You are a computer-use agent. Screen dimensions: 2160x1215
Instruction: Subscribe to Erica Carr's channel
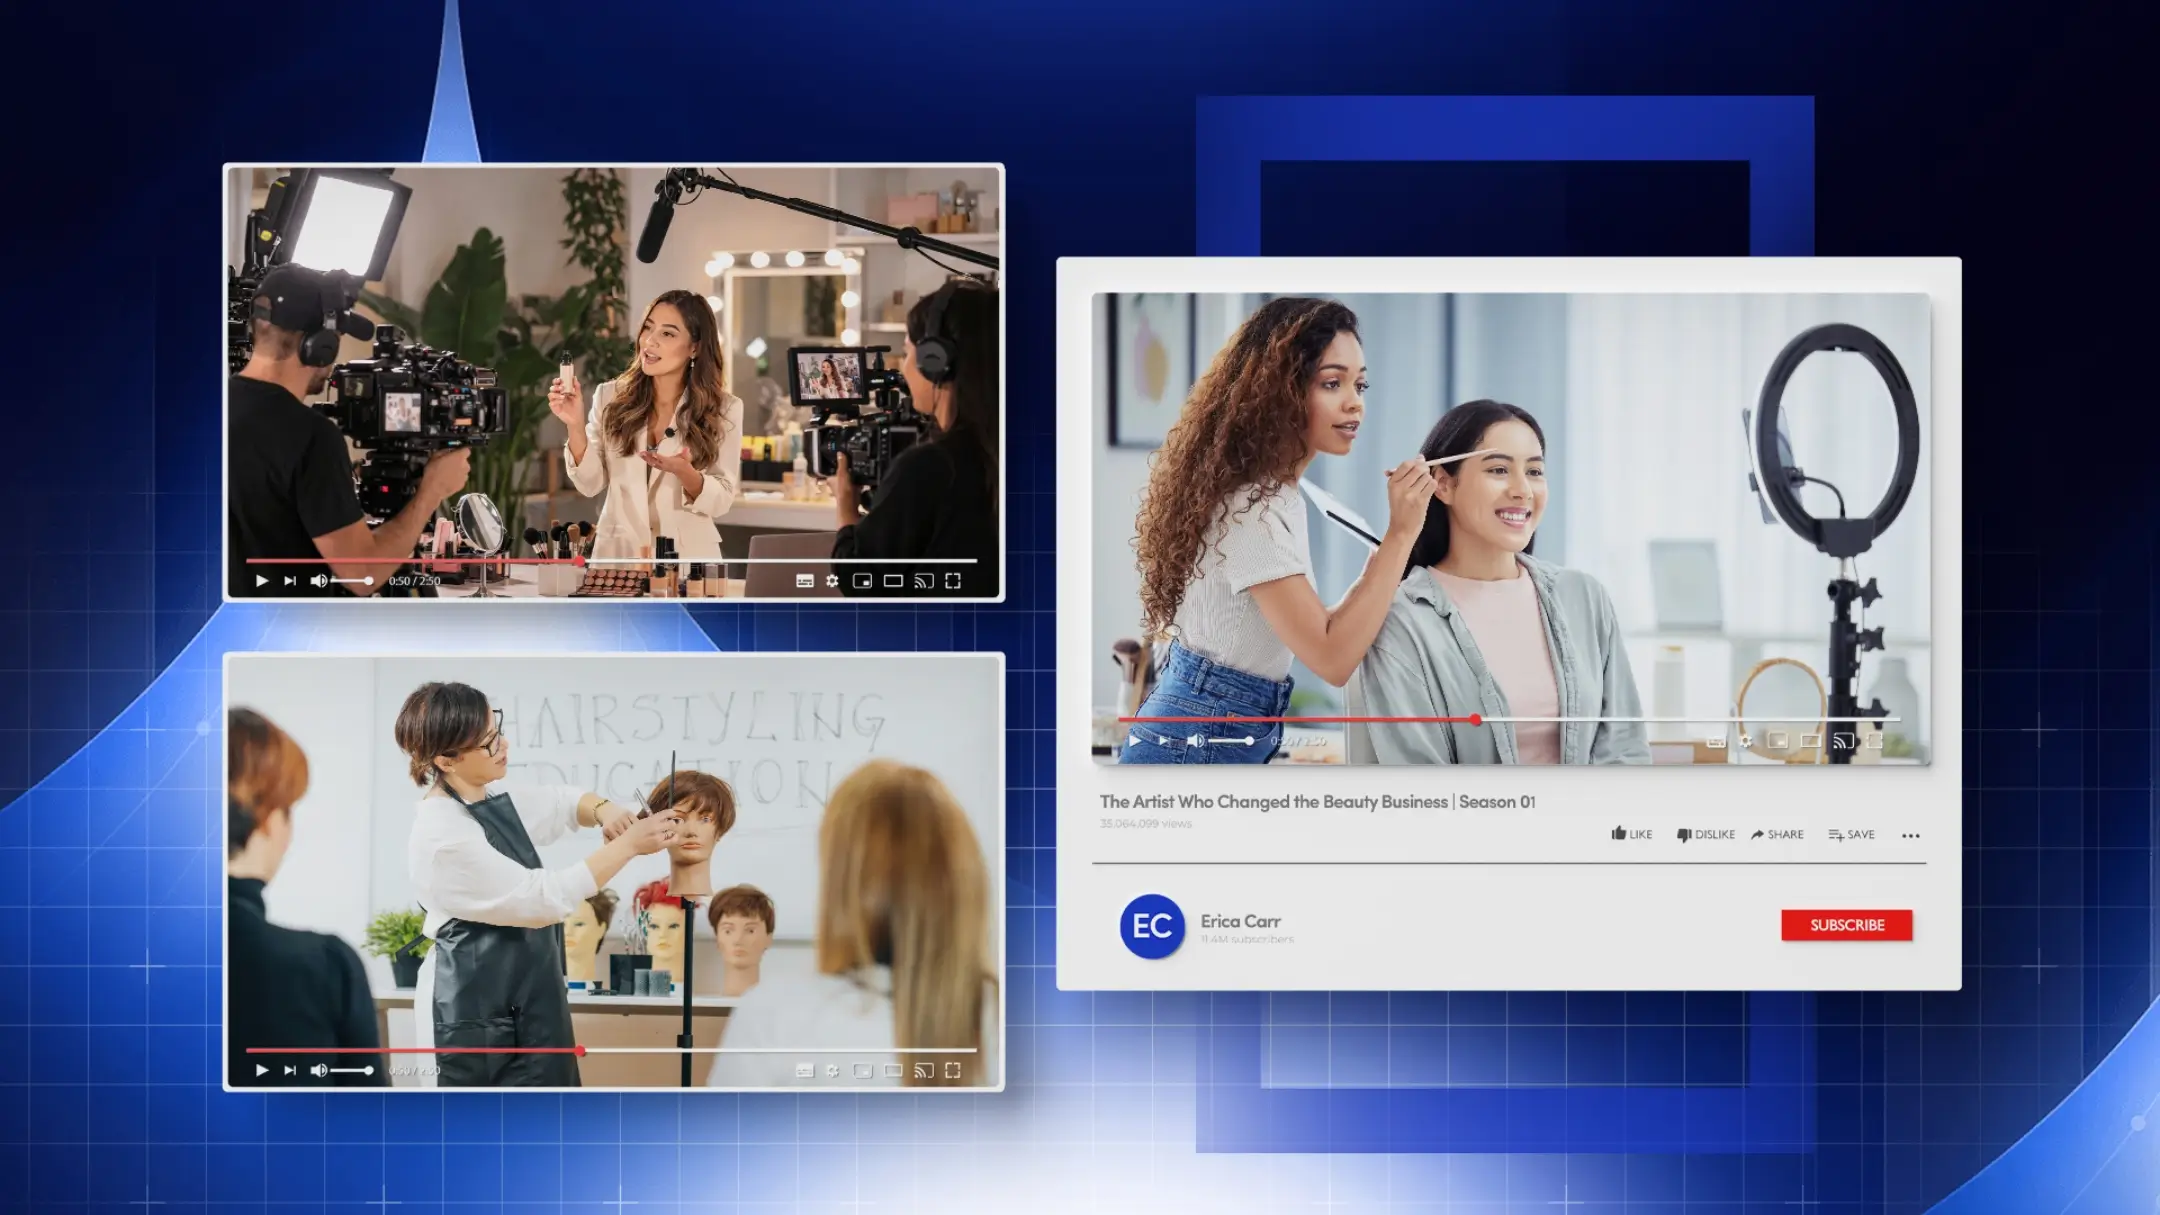coord(1847,925)
